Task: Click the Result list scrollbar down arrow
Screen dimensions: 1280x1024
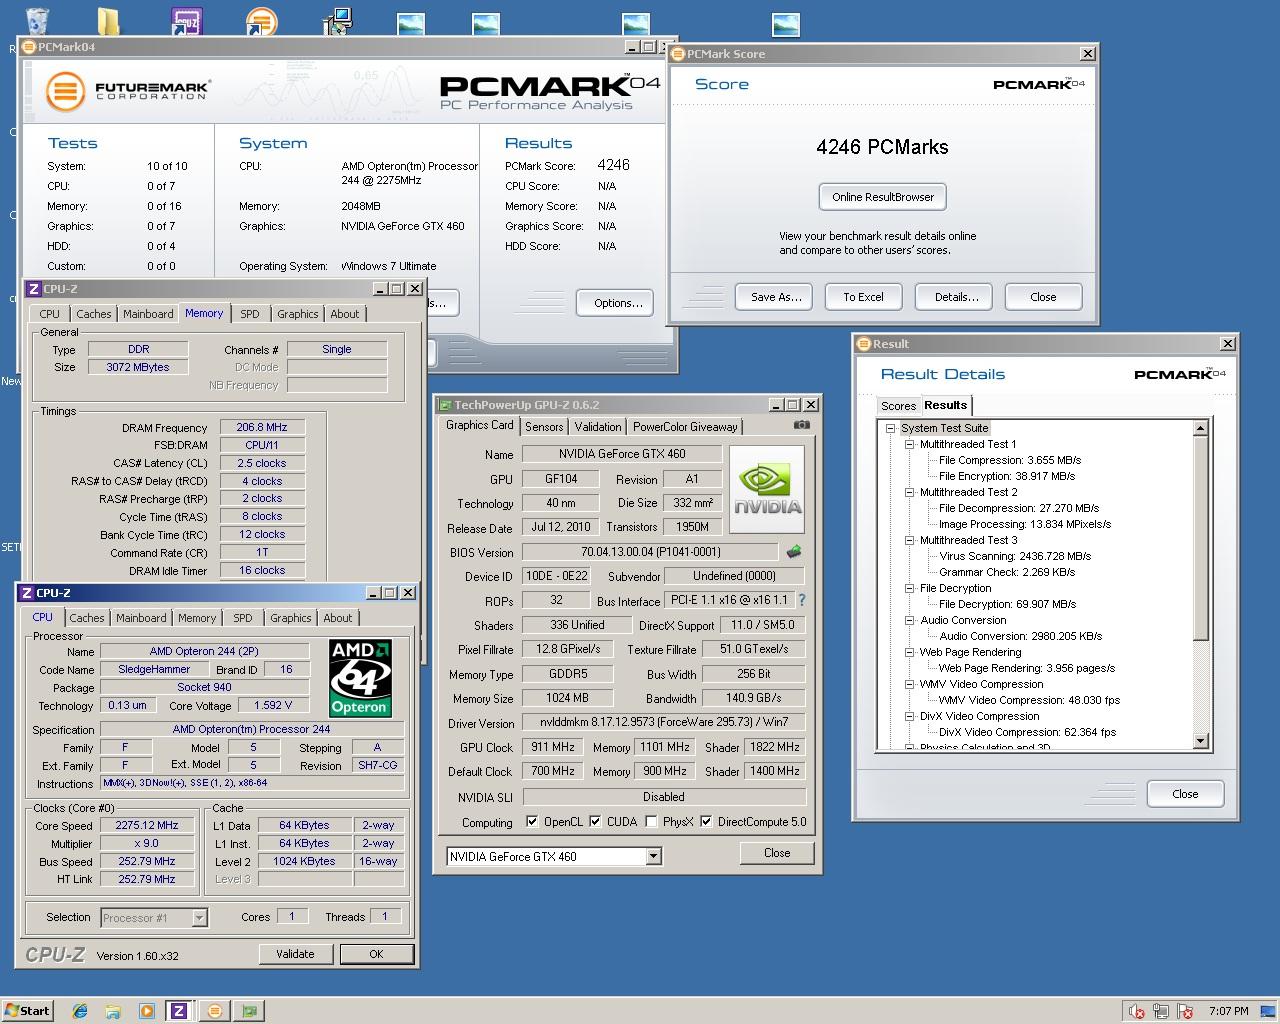Action: tap(1201, 741)
